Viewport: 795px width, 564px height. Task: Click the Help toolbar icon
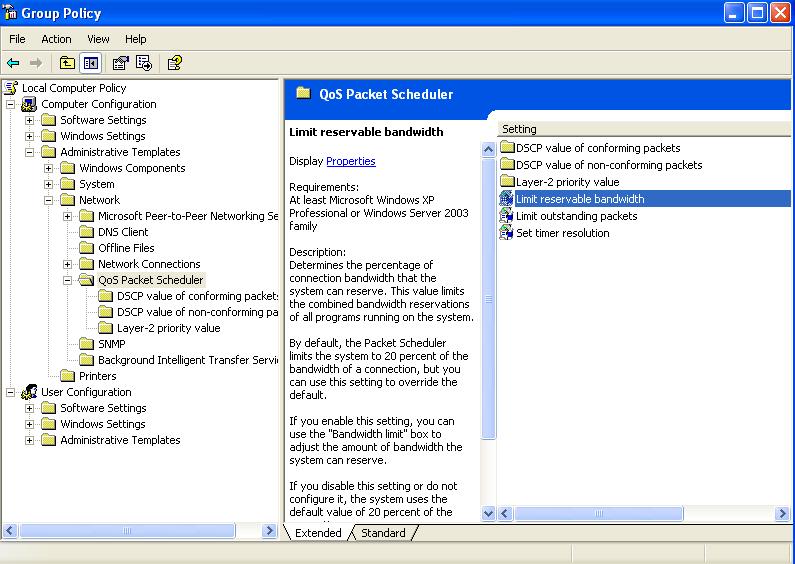[174, 63]
